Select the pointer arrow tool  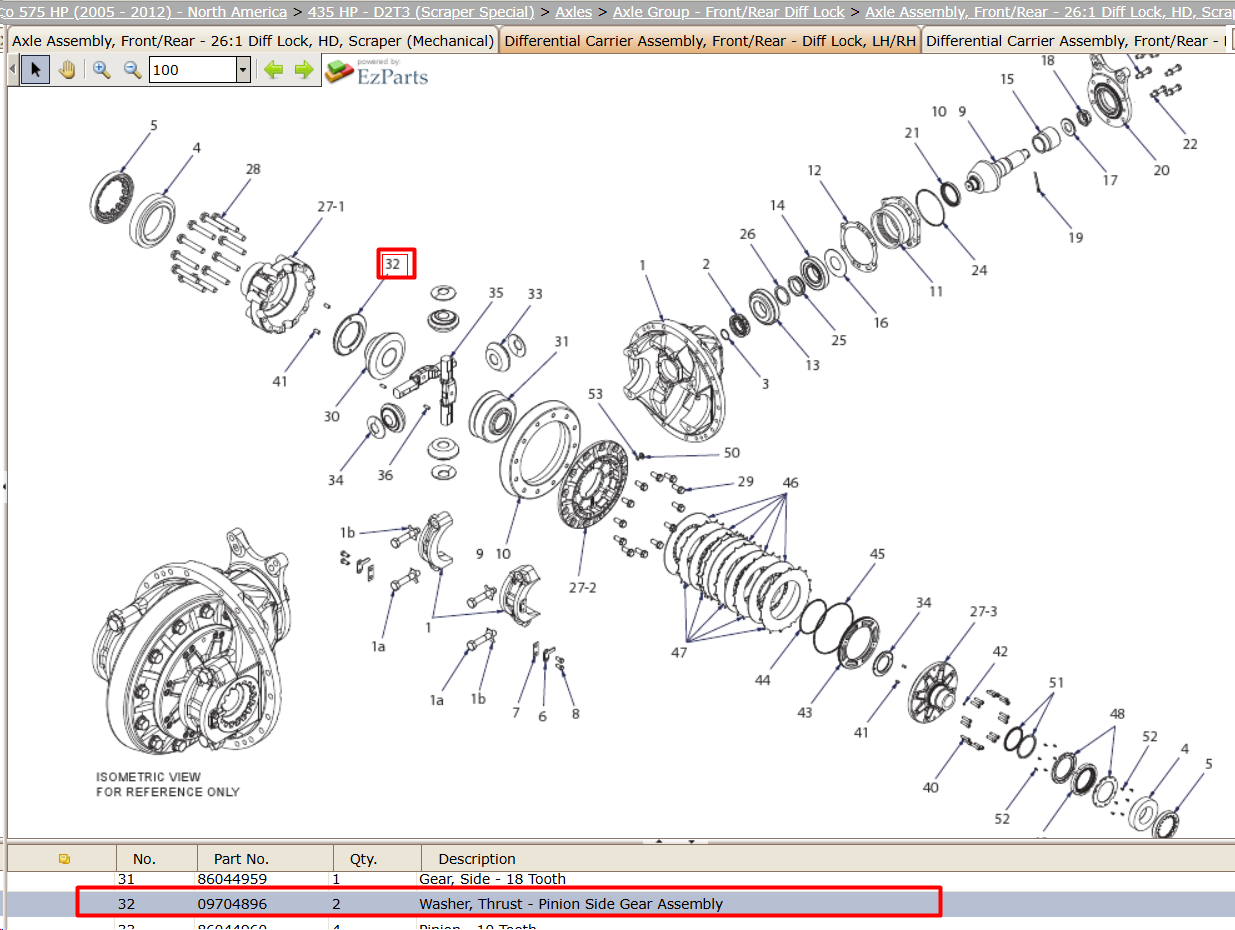[x=35, y=70]
